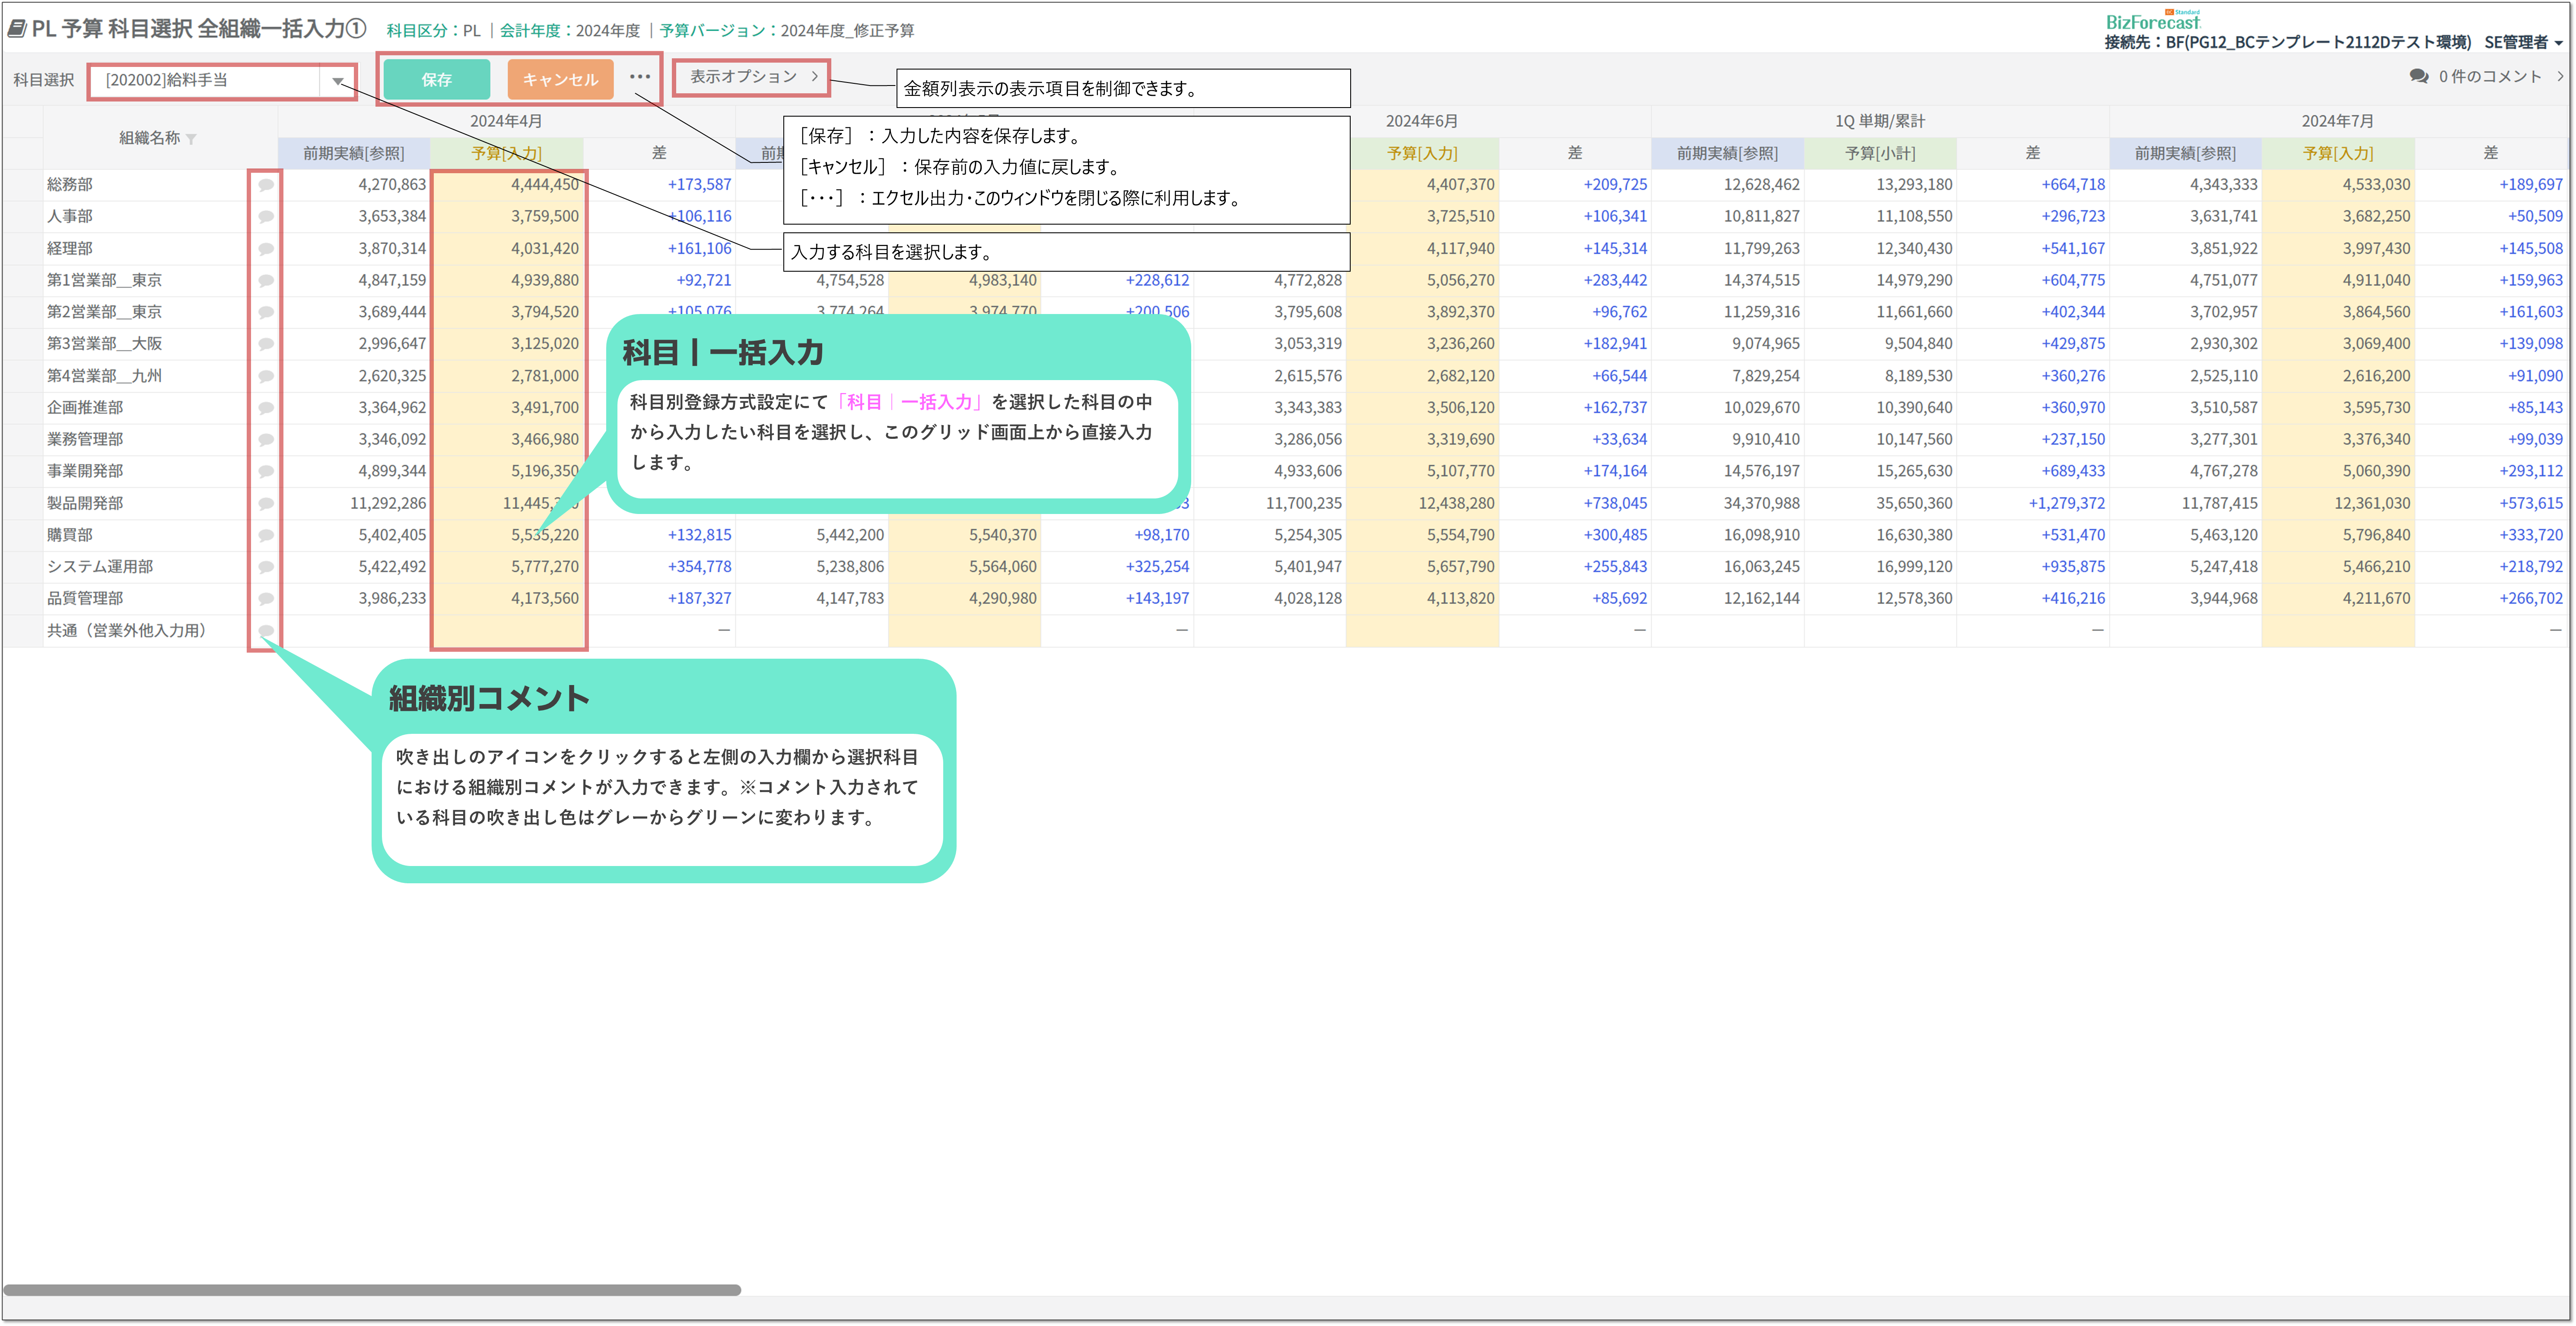The width and height of the screenshot is (2576, 1326).
Task: Click the filter icon beside 組織名称 header
Action: tap(191, 139)
